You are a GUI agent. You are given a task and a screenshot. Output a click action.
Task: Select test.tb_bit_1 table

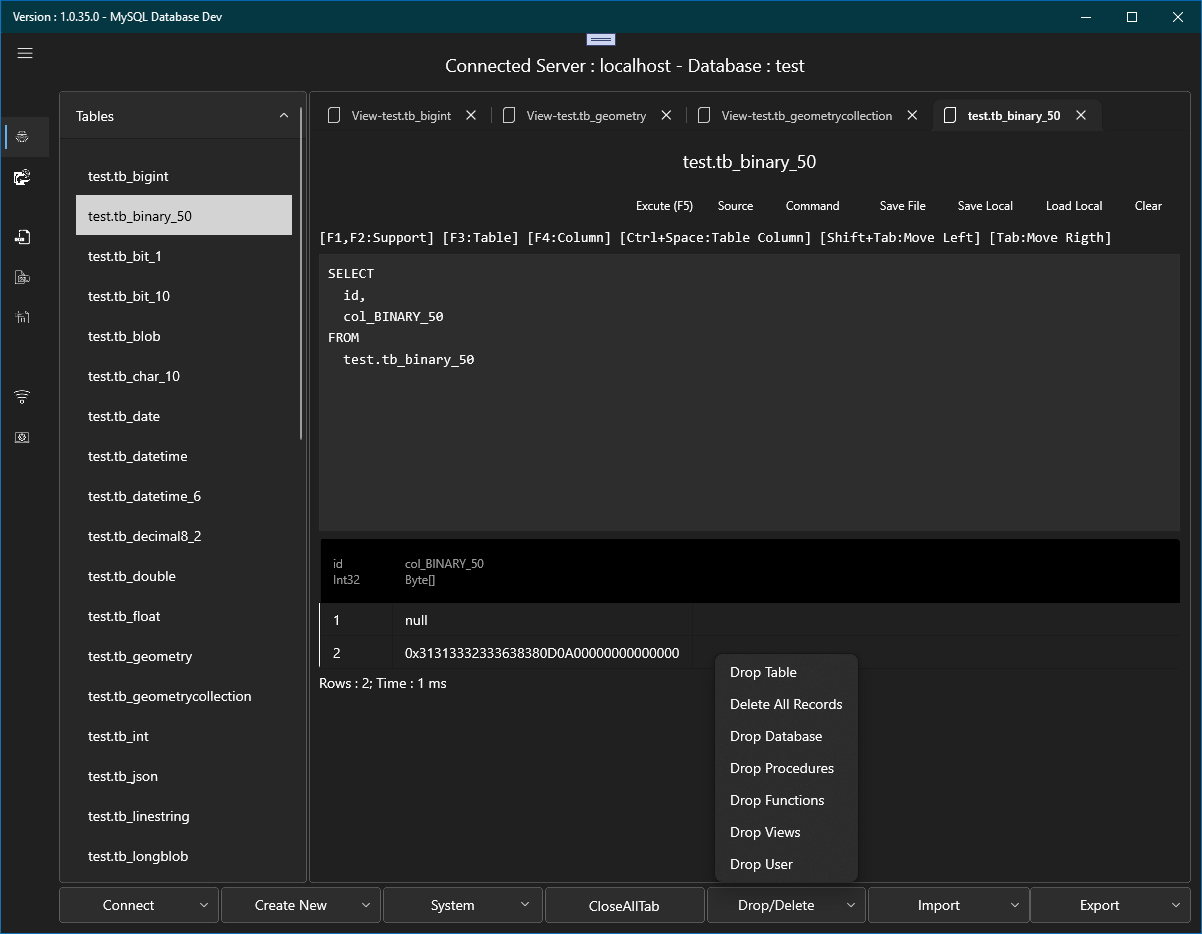(184, 256)
